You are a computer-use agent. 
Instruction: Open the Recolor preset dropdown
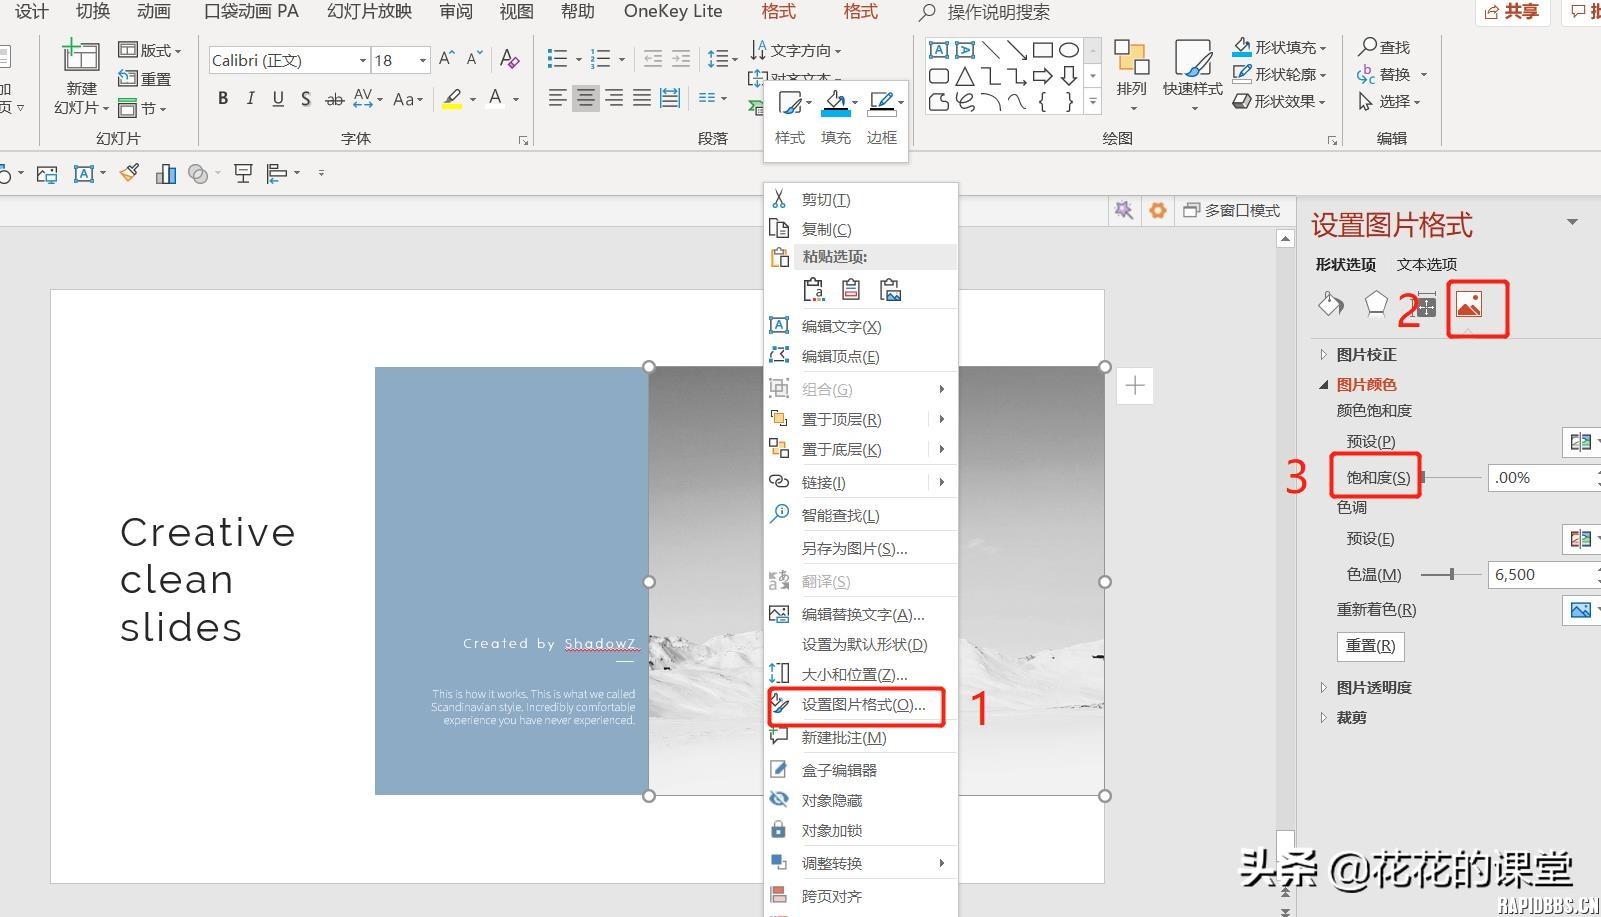pyautogui.click(x=1581, y=609)
